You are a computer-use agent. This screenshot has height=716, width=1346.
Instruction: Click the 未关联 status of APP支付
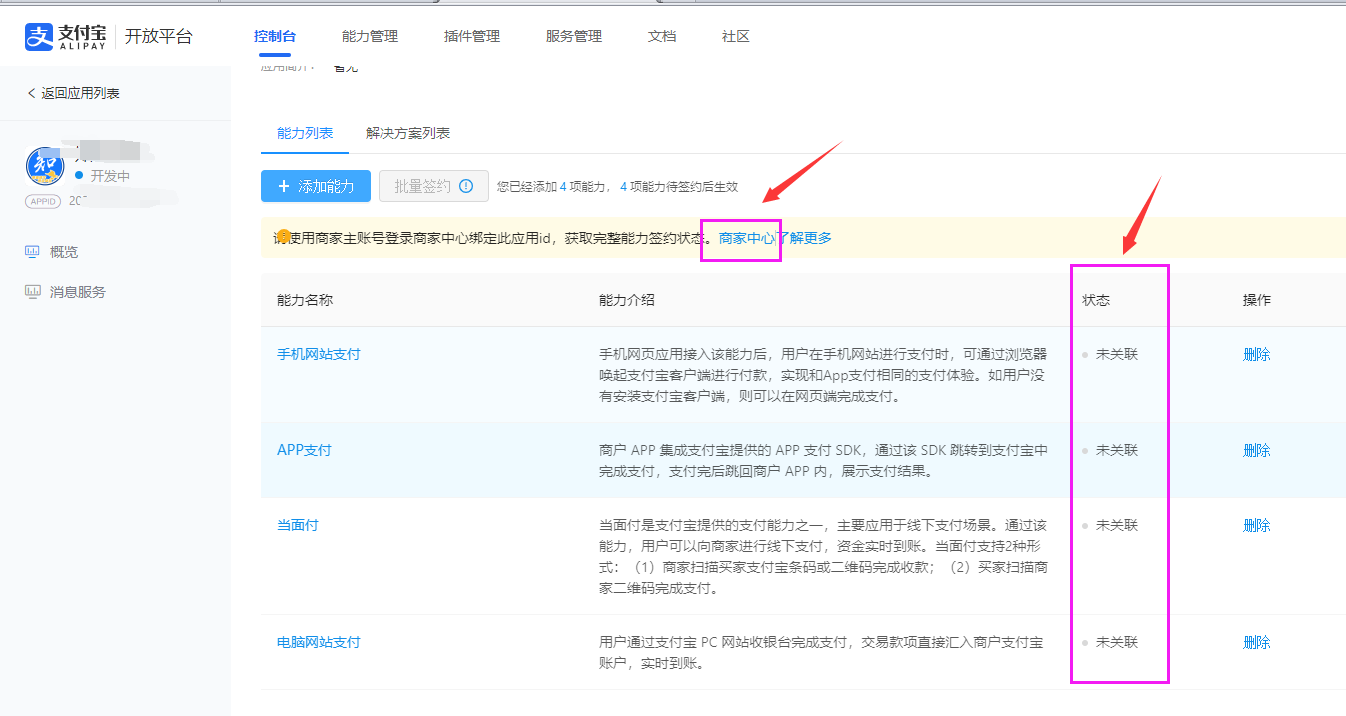pos(1117,450)
